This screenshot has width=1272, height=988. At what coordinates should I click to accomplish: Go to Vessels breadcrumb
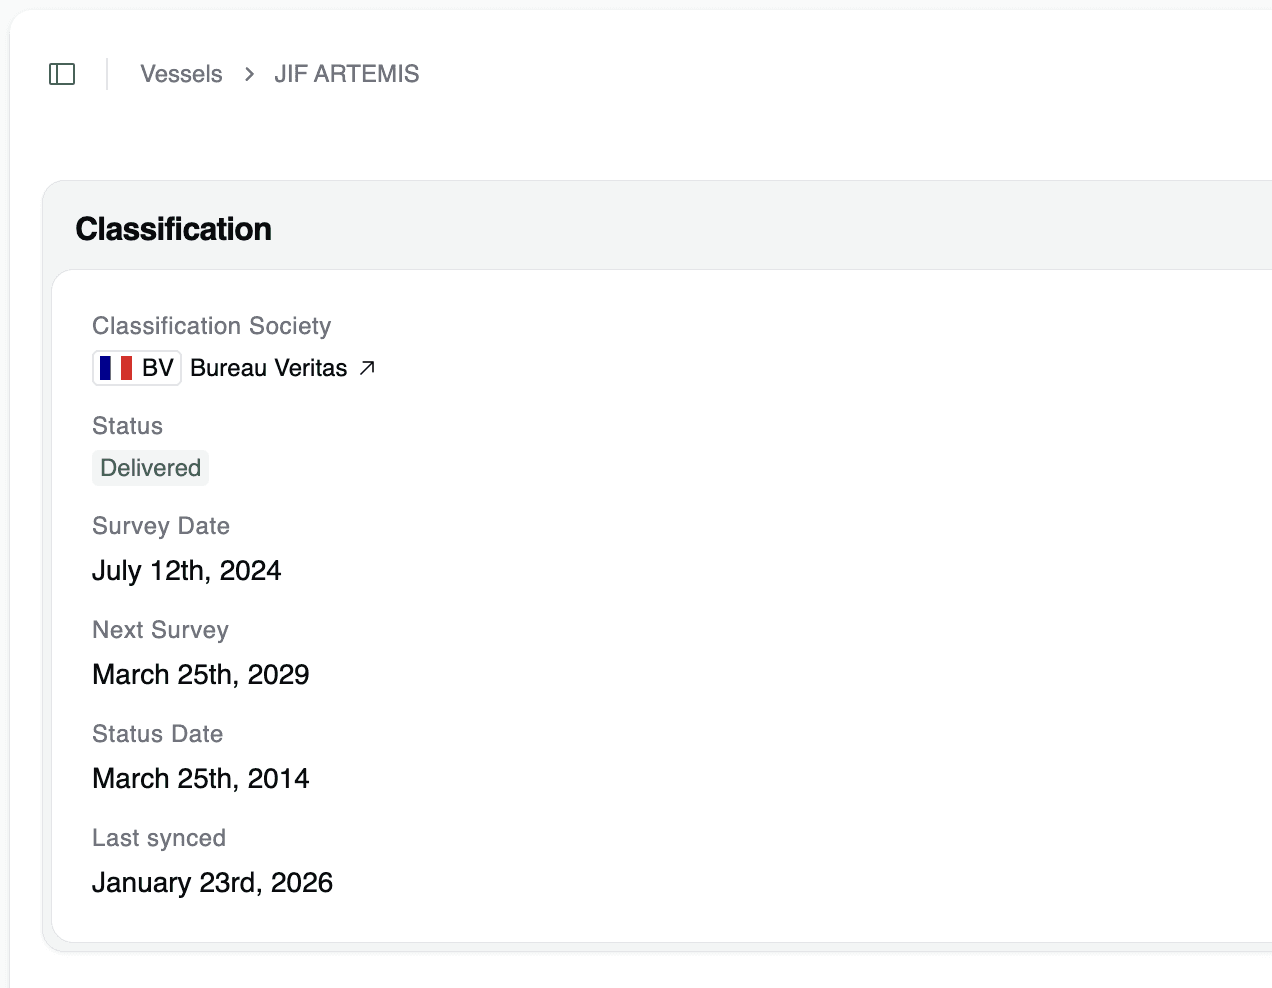click(181, 74)
